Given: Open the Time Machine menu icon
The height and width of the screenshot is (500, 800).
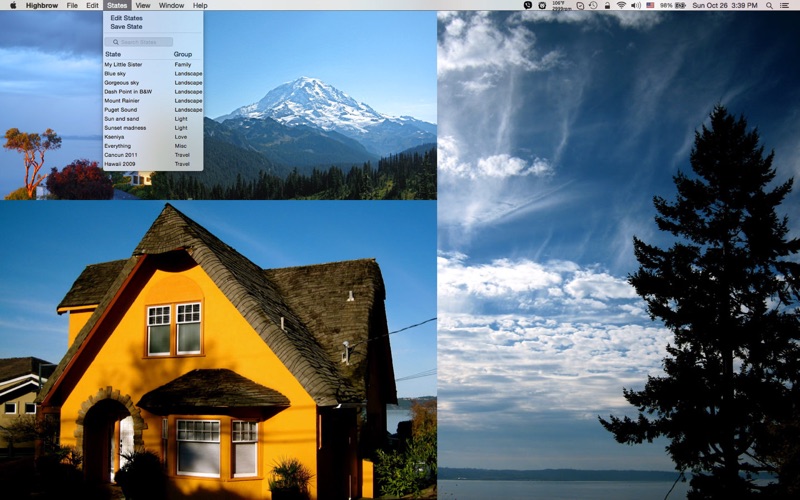Looking at the screenshot, I should 593,5.
